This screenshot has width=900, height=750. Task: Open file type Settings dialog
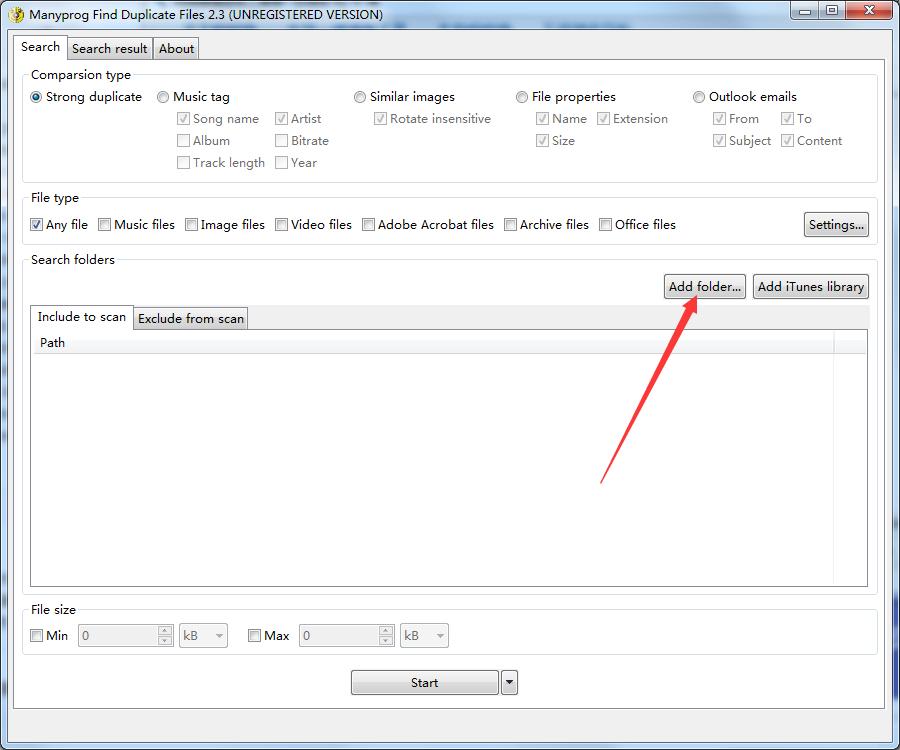pyautogui.click(x=836, y=224)
